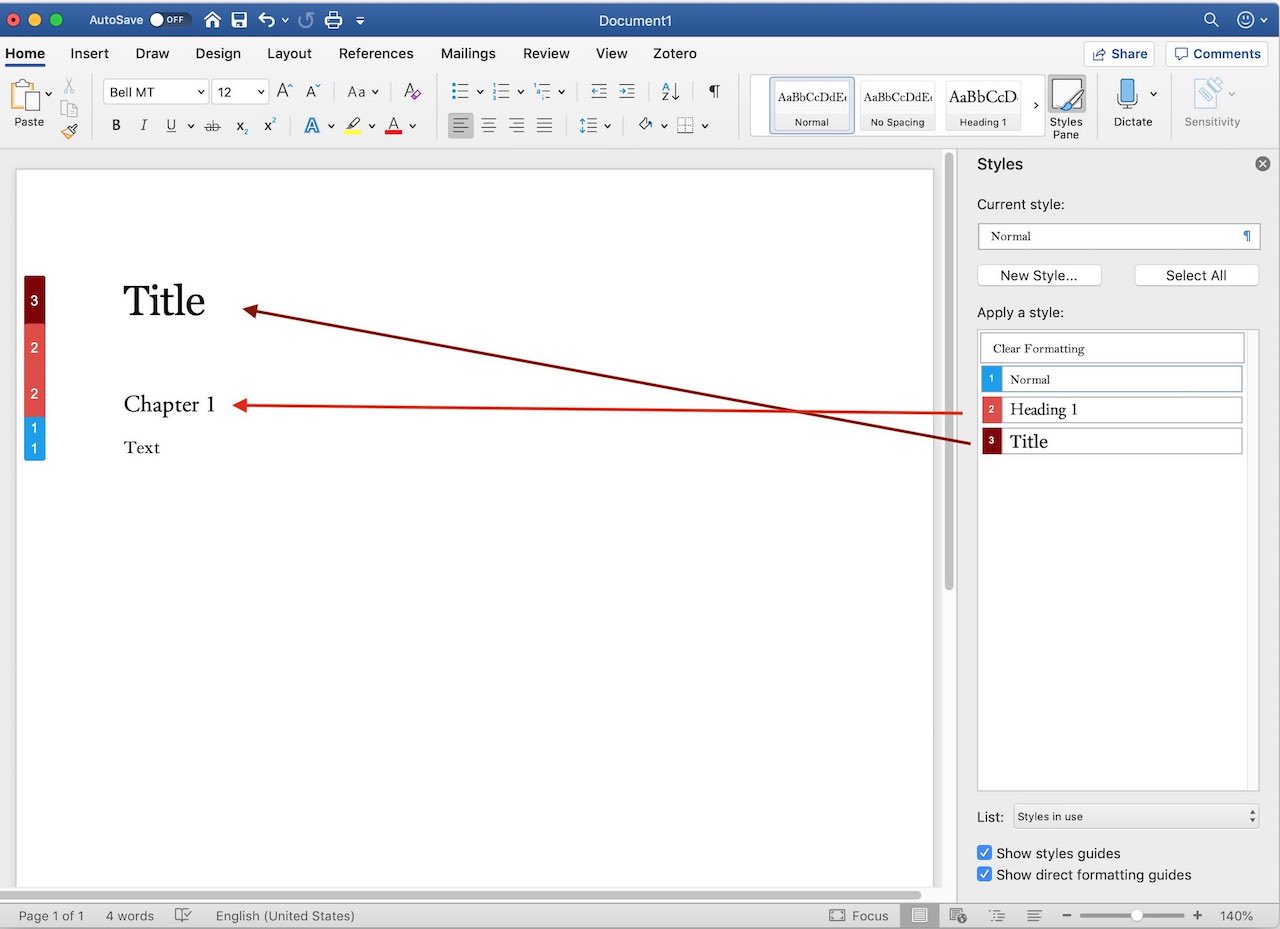Align text to the left
The width and height of the screenshot is (1280, 929).
point(461,125)
